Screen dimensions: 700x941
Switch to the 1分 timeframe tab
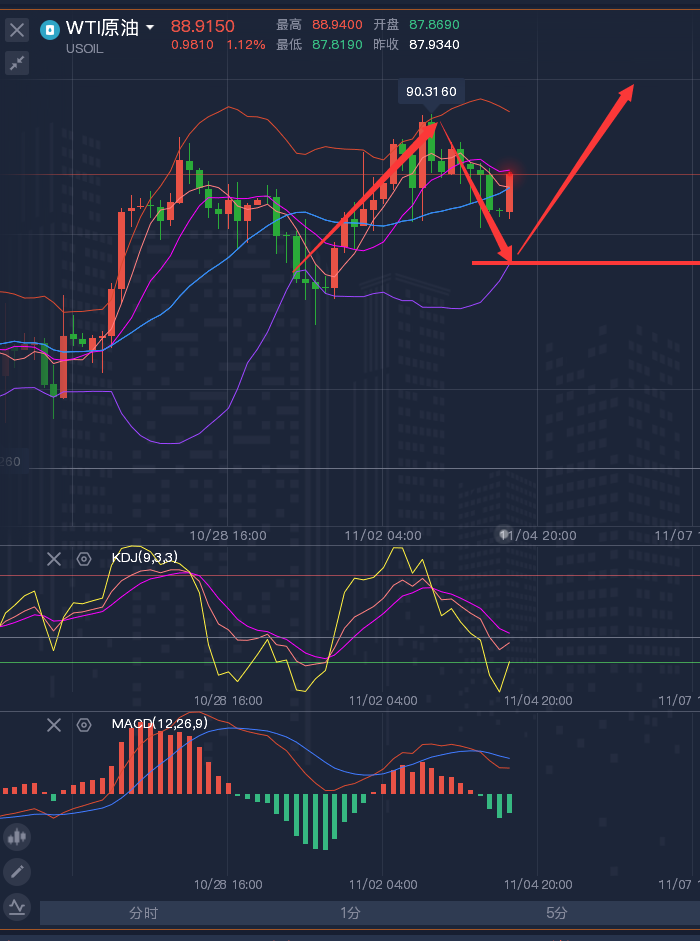350,913
